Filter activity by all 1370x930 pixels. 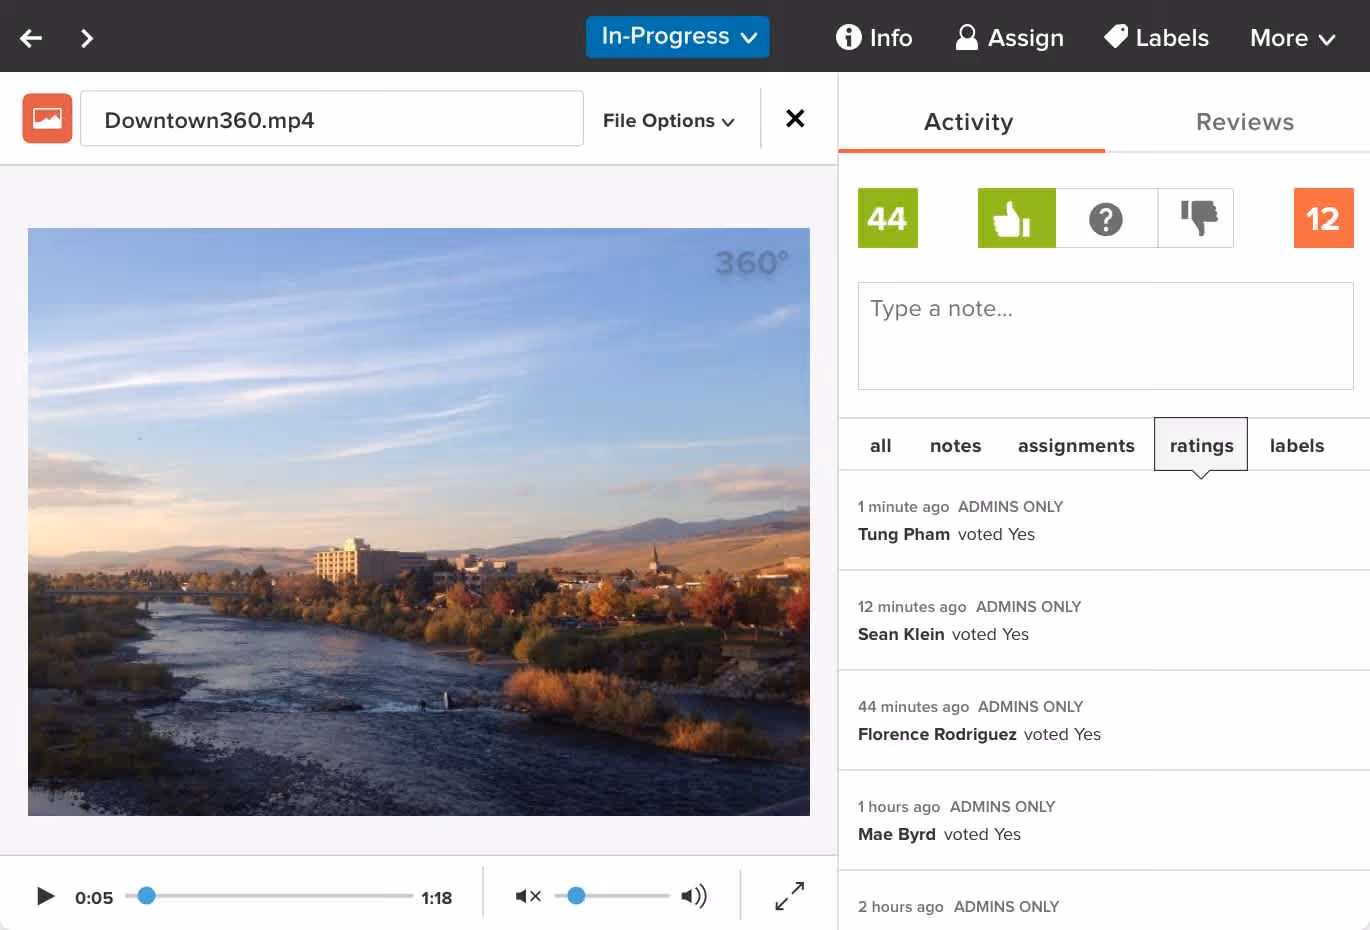point(880,446)
